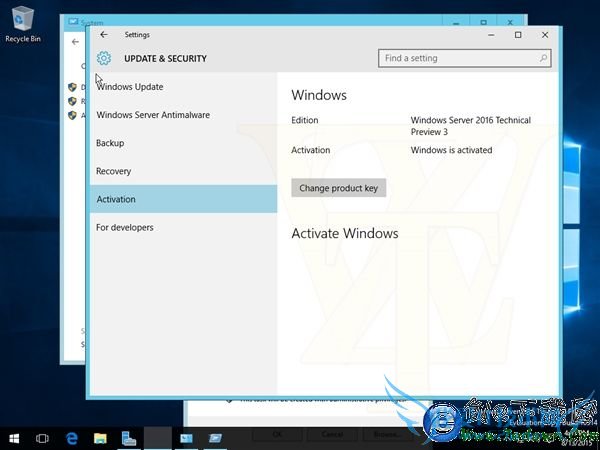The width and height of the screenshot is (600, 450).
Task: Open the Backup settings section
Action: [x=183, y=143]
